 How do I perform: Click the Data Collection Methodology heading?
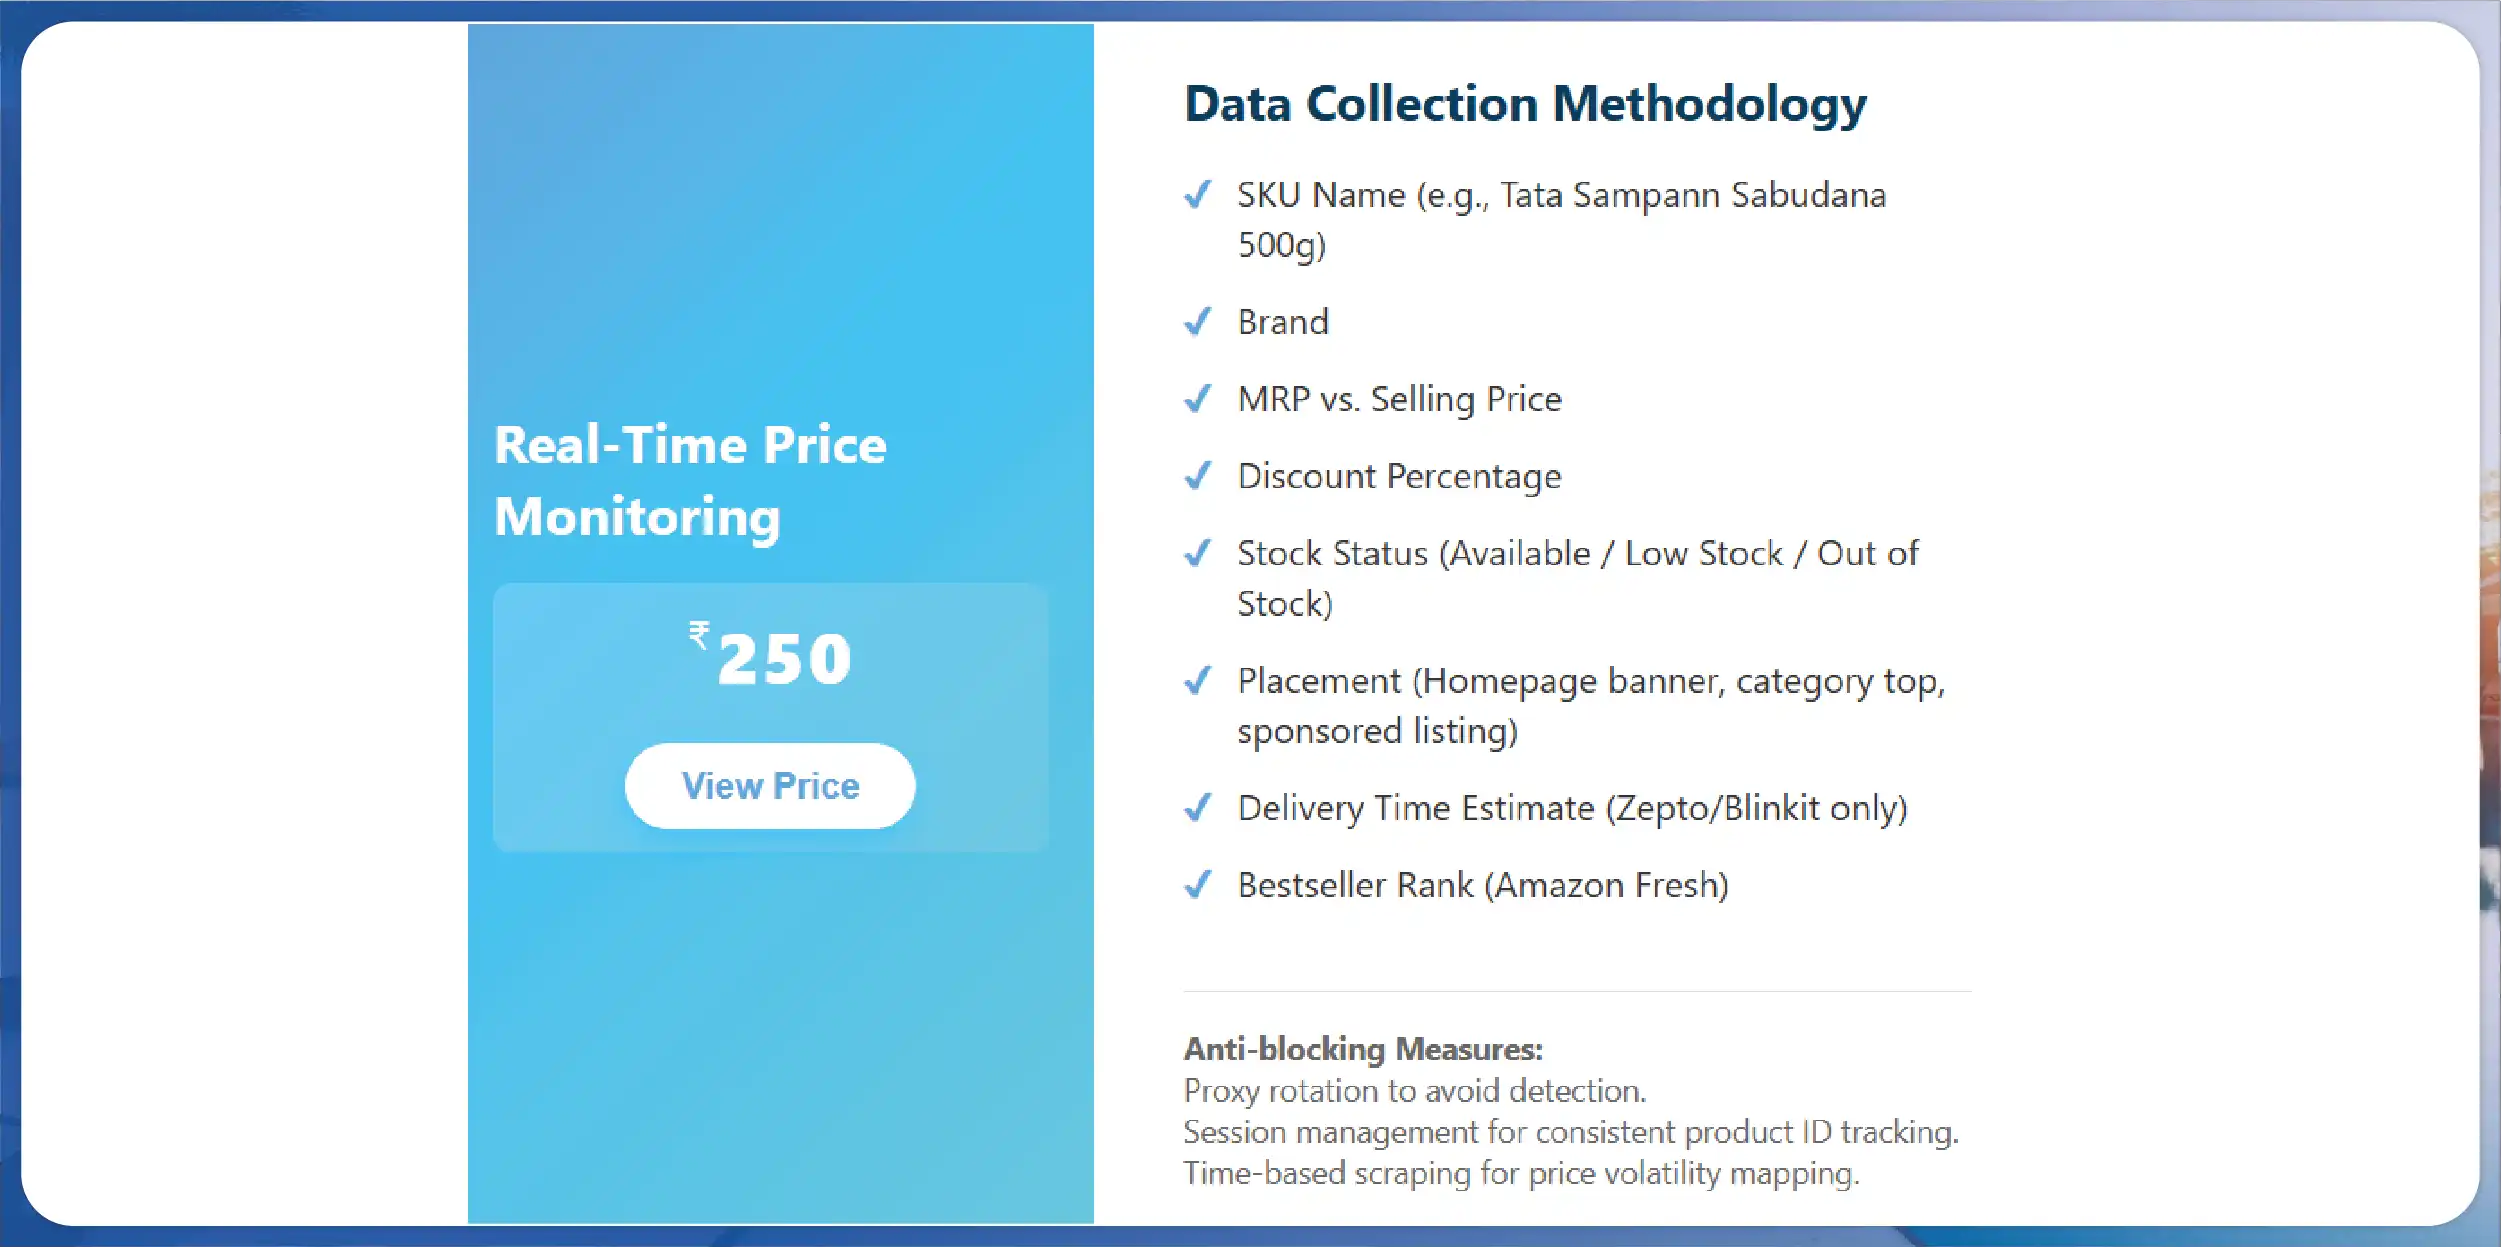tap(1525, 104)
